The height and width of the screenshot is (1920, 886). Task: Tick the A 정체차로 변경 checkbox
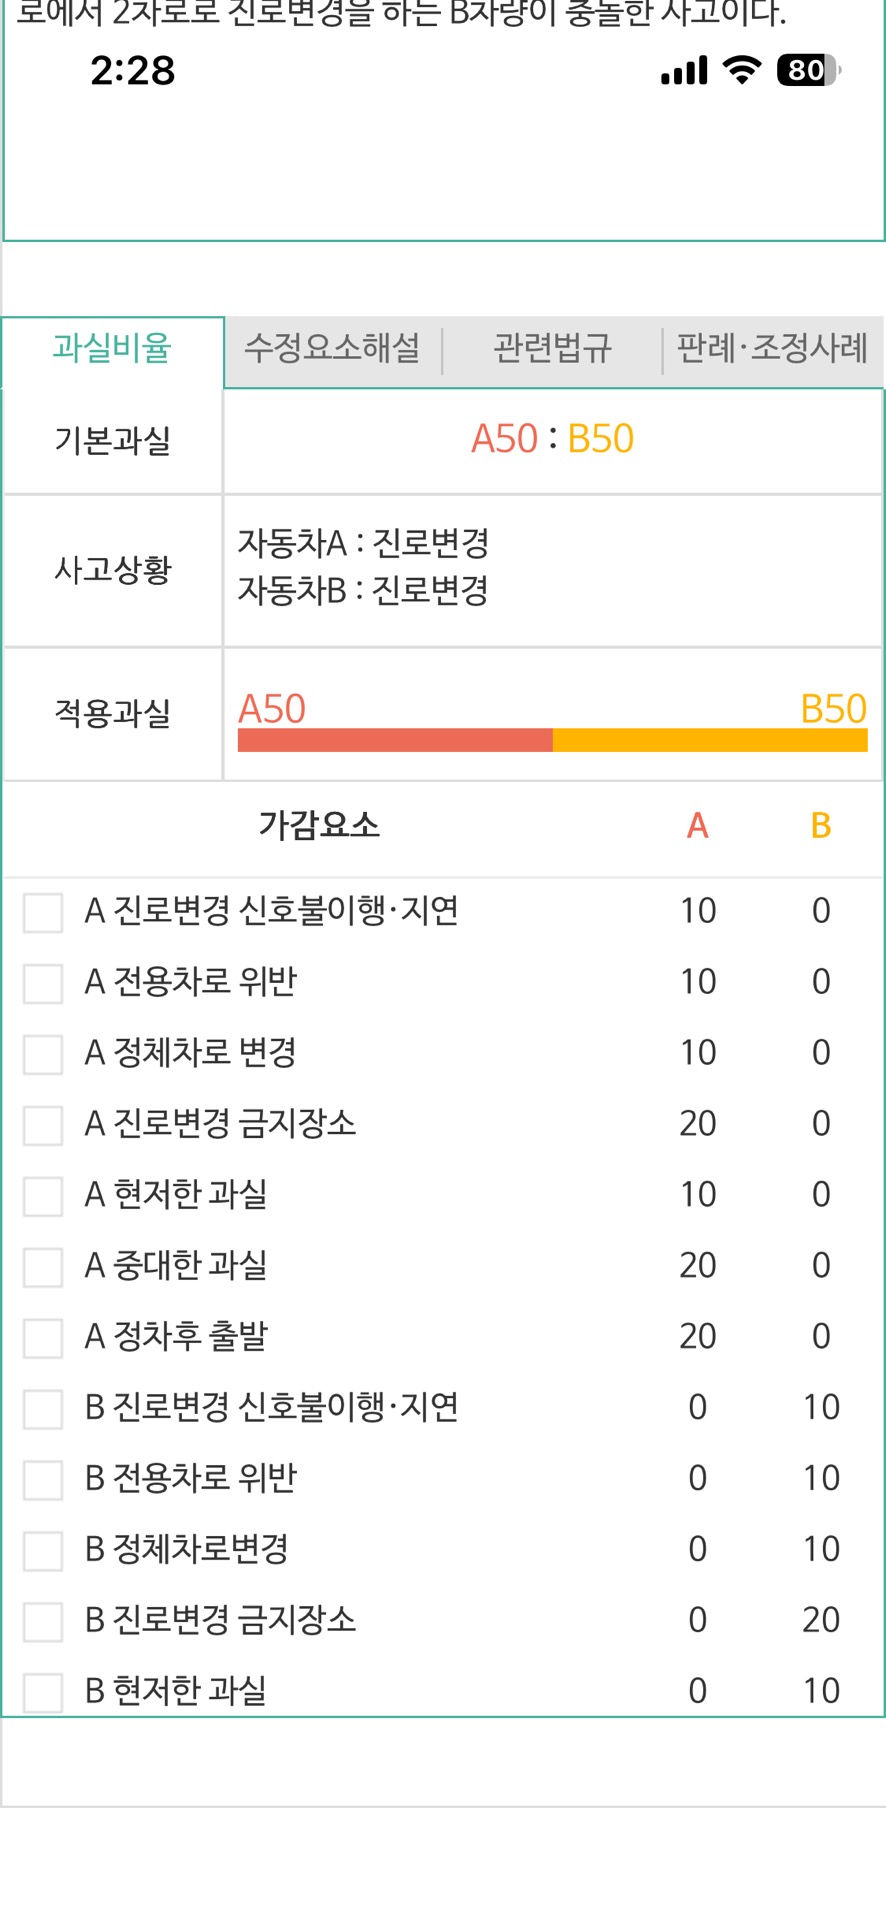[43, 1054]
